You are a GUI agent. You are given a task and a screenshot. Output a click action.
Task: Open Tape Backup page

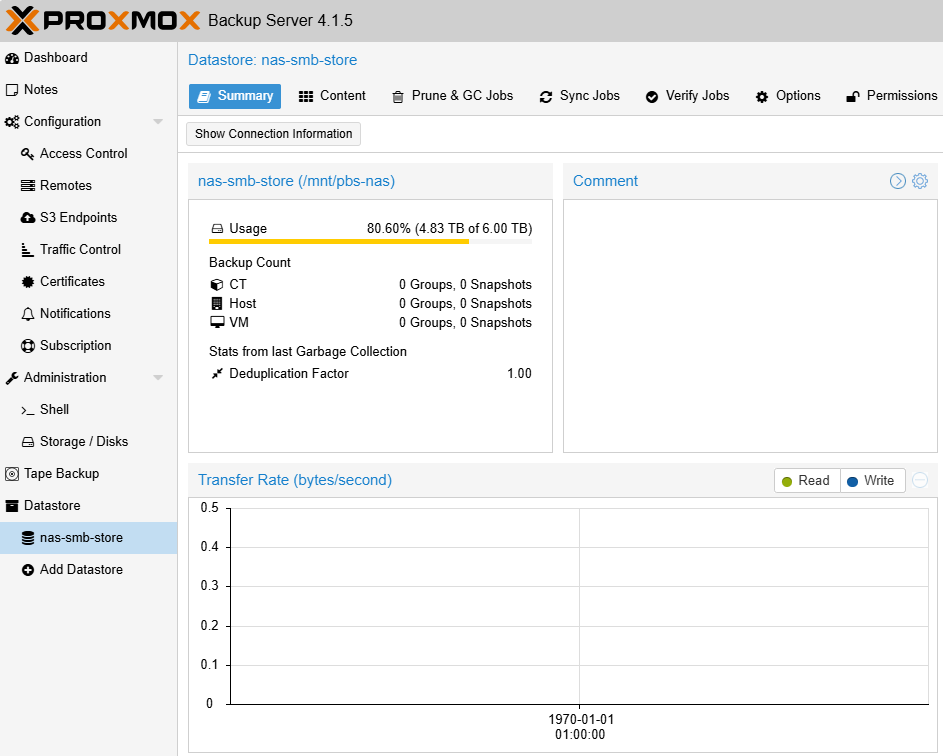pos(61,473)
